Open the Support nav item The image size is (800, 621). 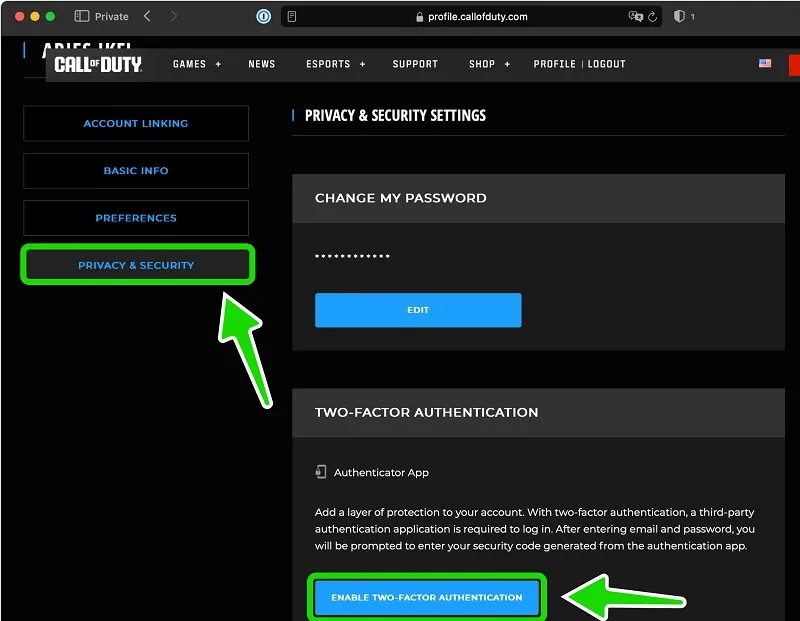(415, 64)
